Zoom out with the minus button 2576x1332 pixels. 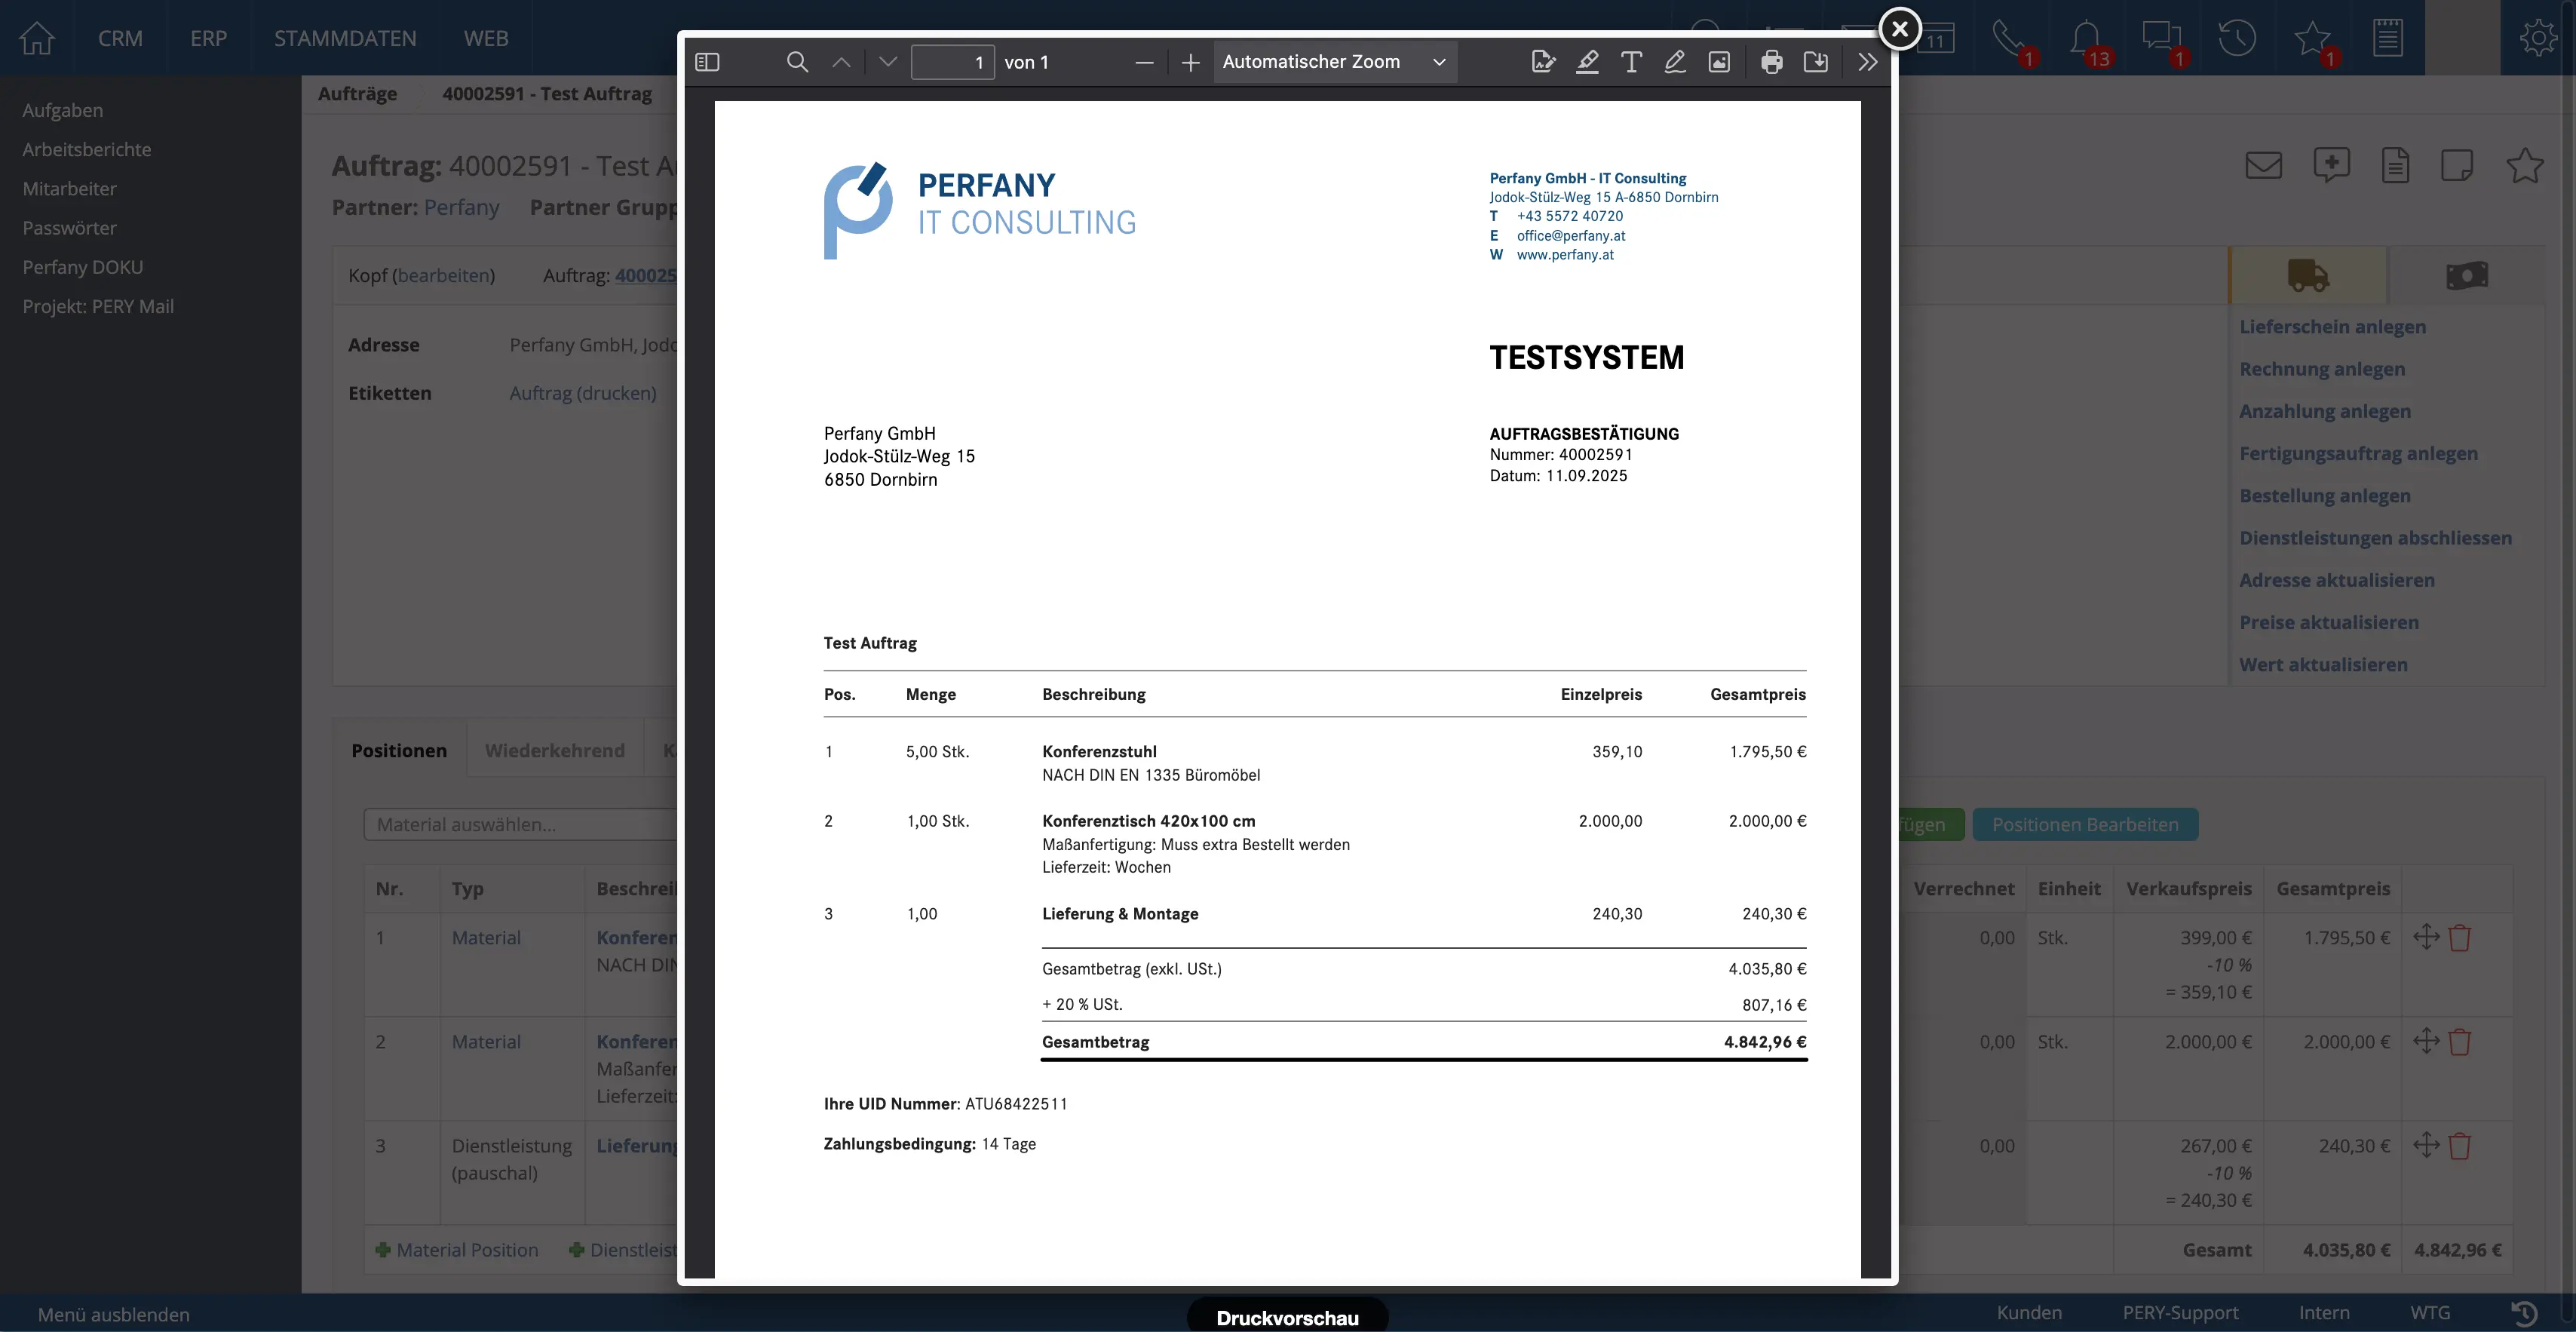tap(1144, 63)
